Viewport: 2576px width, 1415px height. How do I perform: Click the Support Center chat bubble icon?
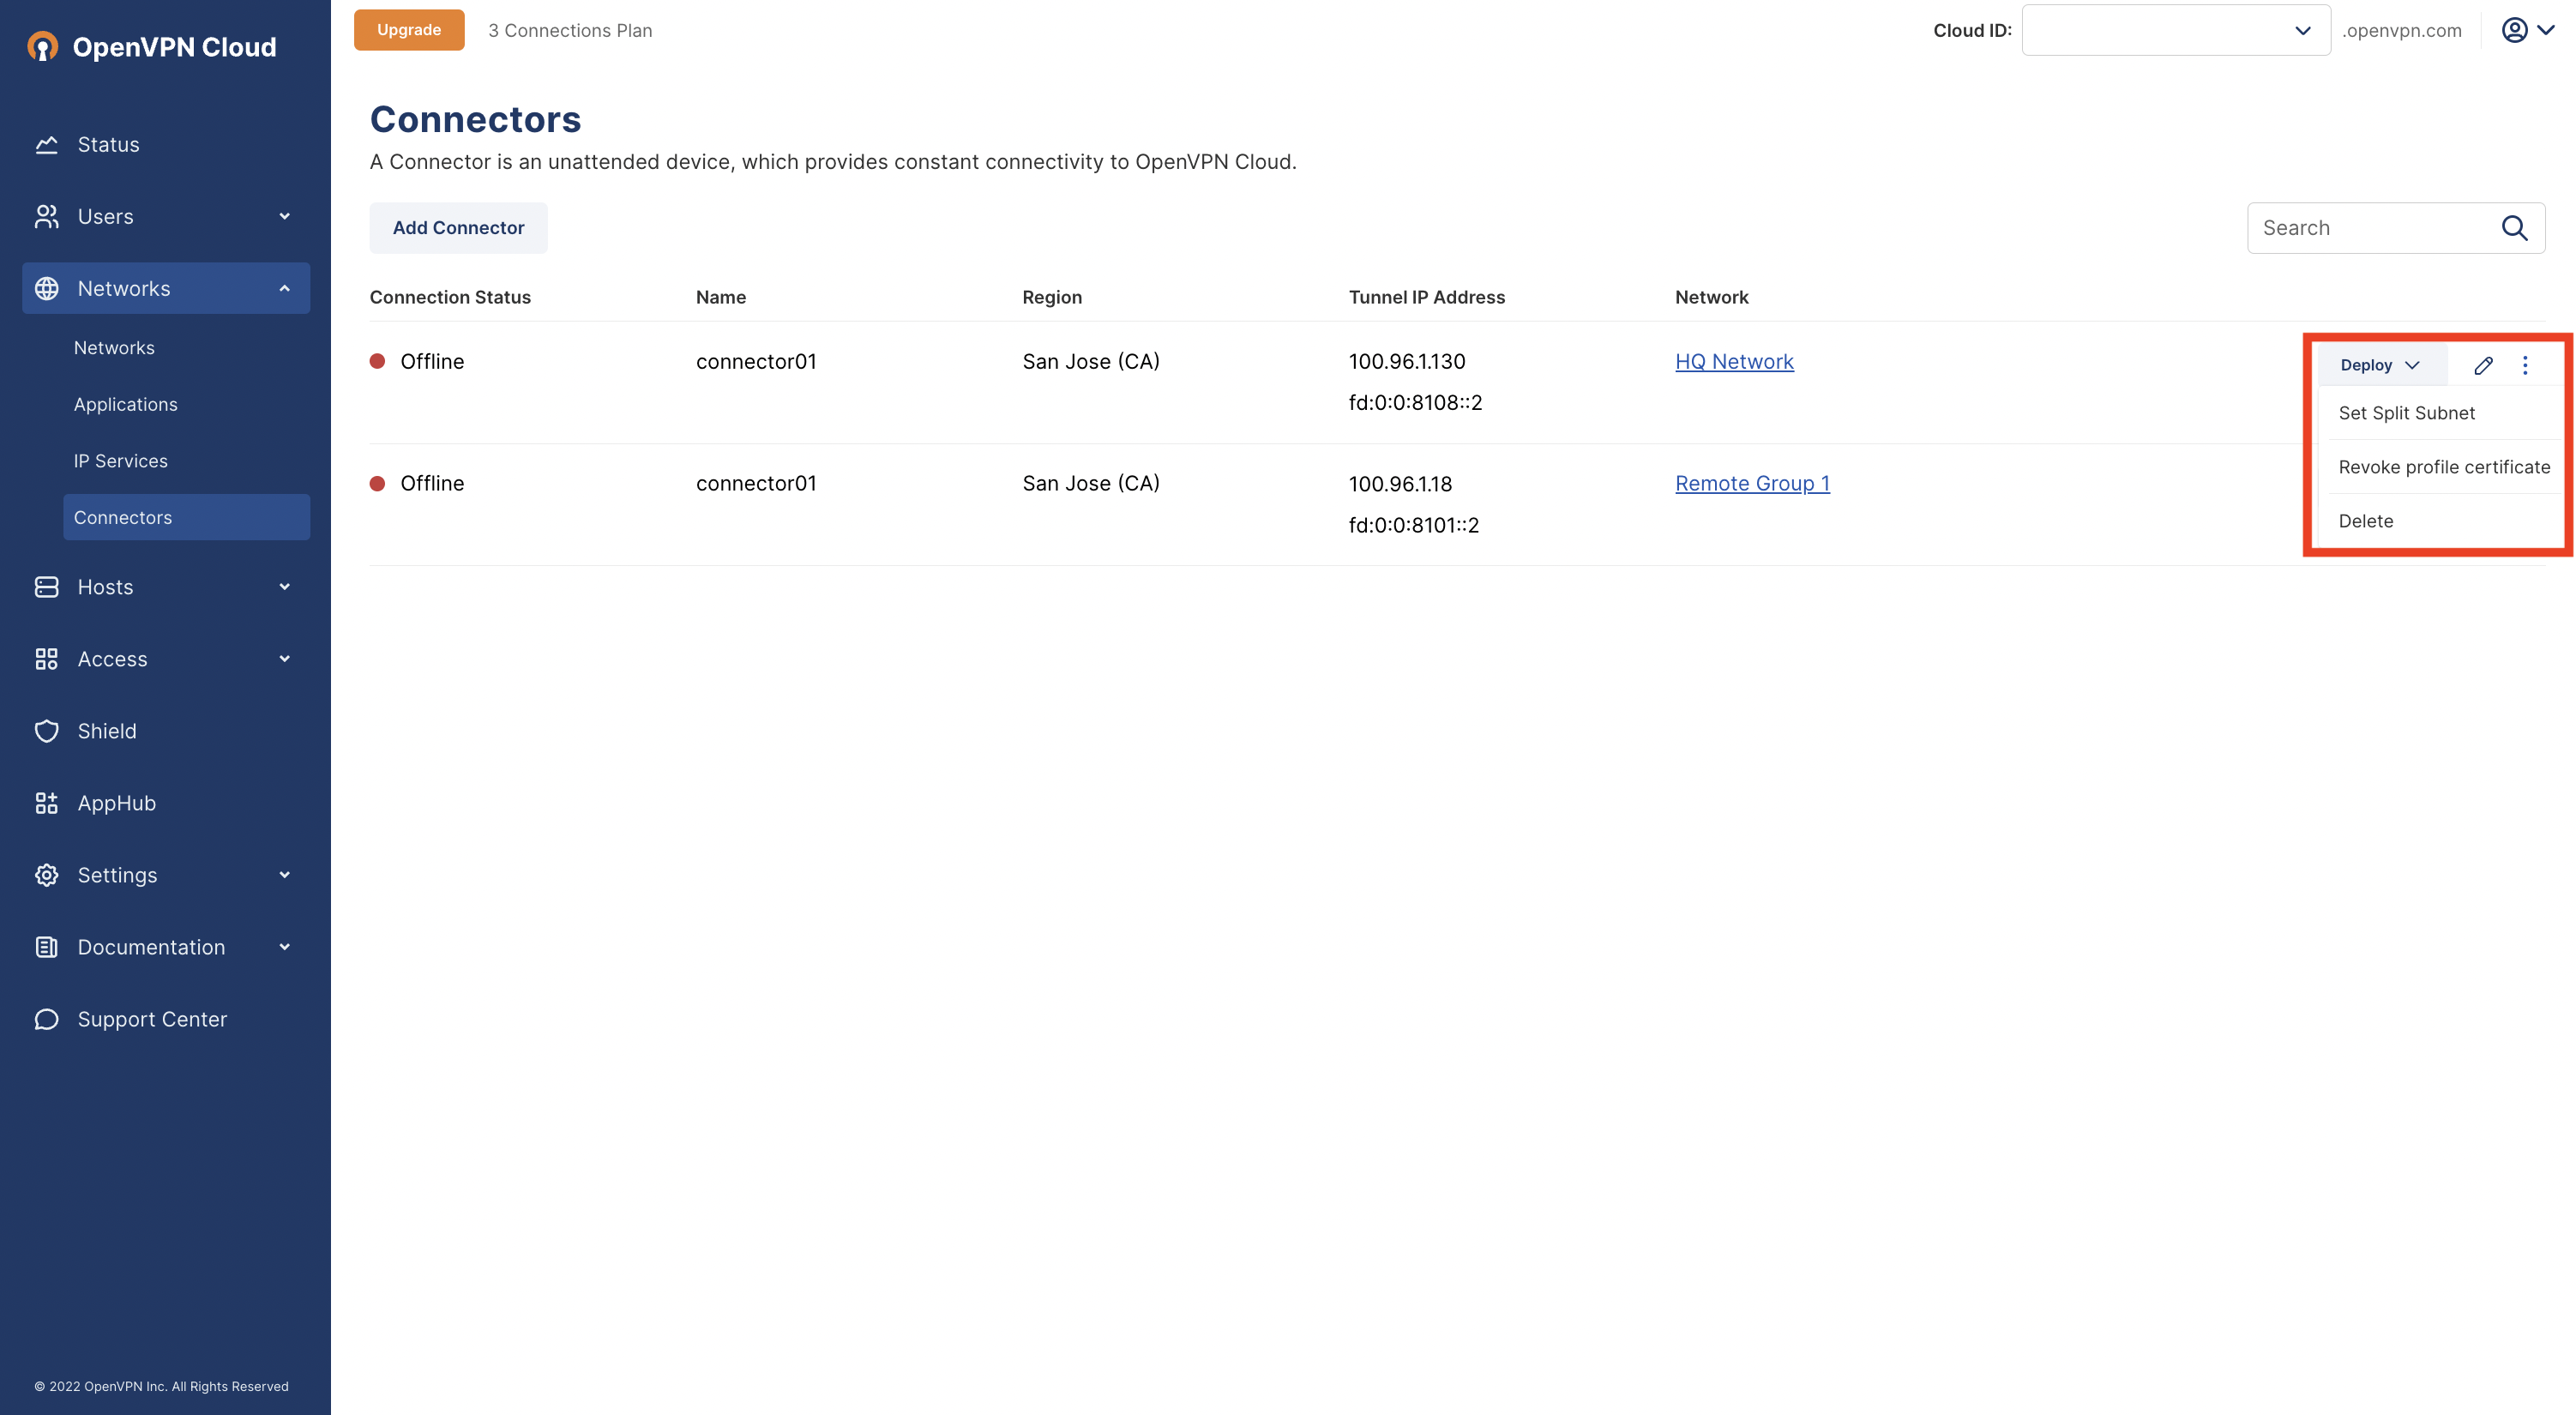[46, 1019]
